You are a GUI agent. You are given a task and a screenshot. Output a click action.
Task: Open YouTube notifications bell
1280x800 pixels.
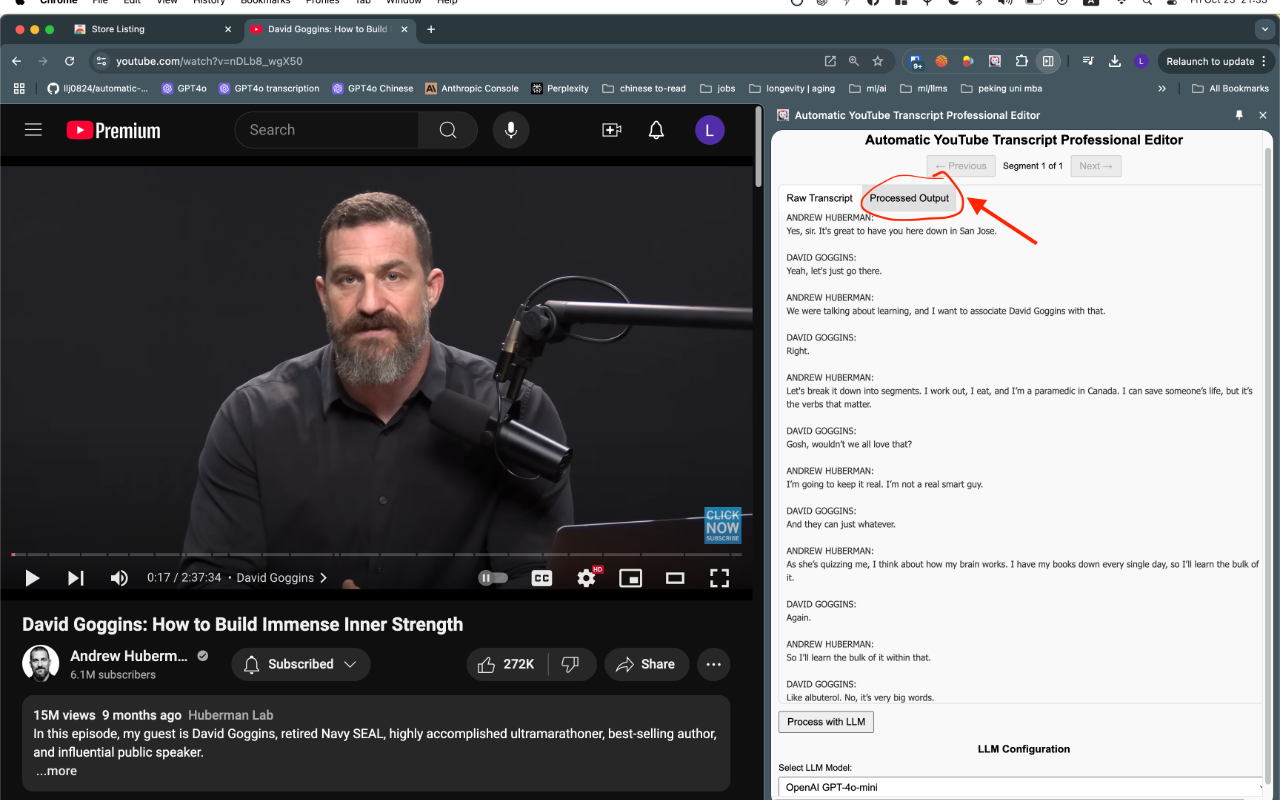pos(656,130)
